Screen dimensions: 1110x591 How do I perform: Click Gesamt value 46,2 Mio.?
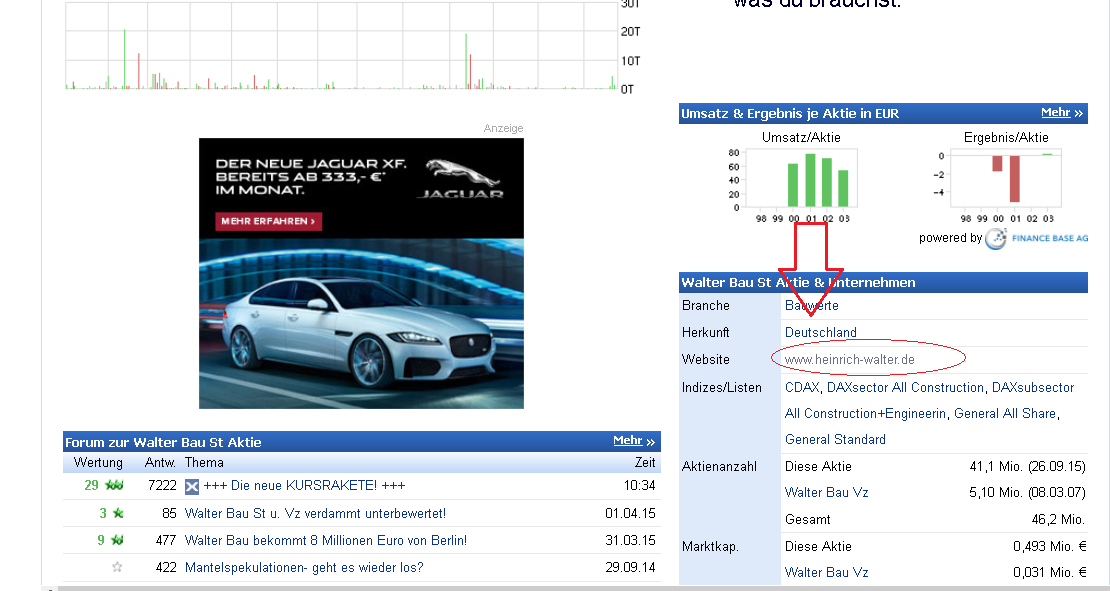1058,520
